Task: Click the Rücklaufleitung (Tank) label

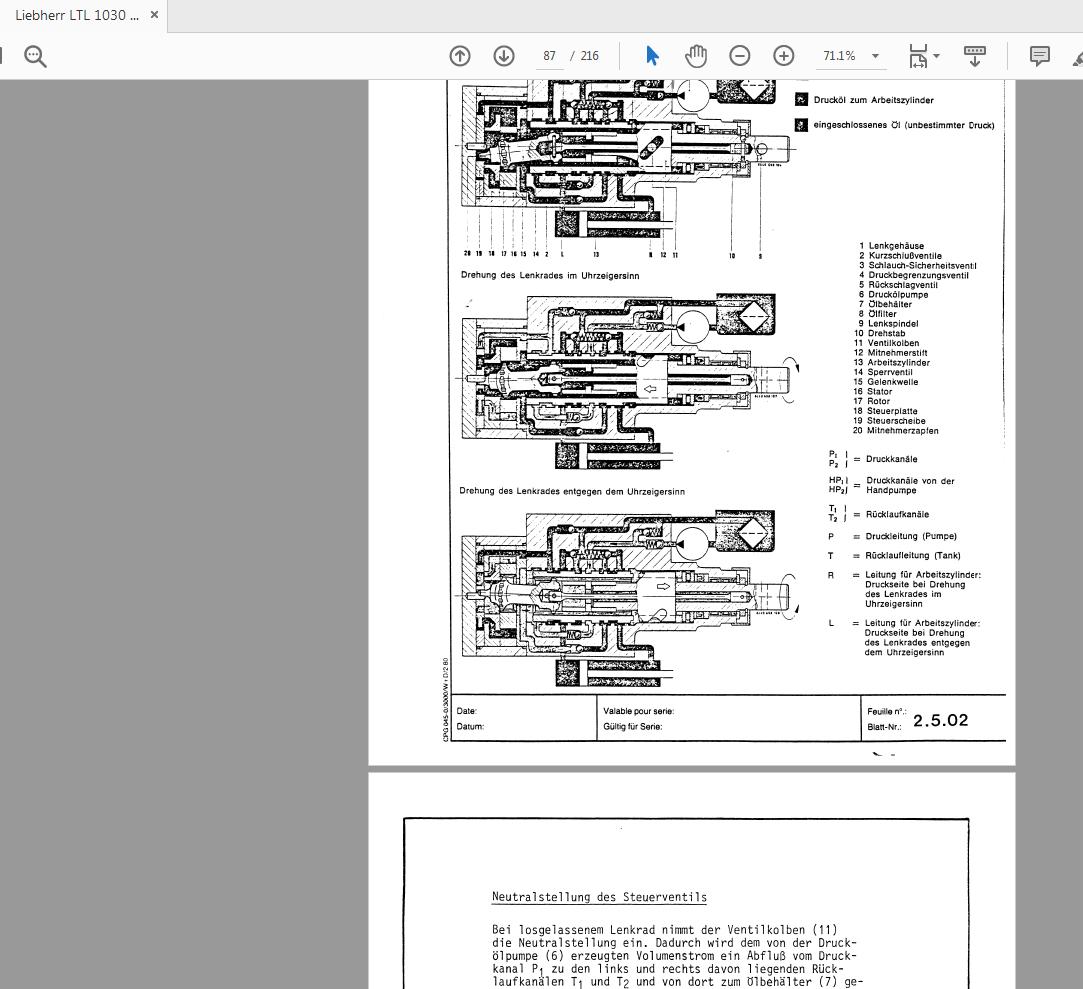Action: (x=912, y=555)
